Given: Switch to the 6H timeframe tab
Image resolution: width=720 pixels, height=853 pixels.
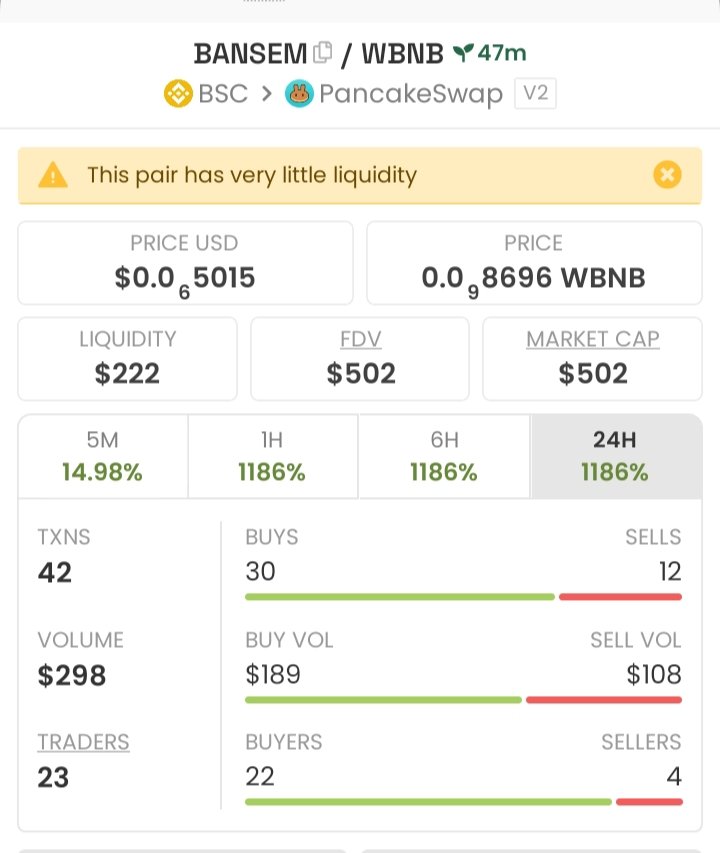Looking at the screenshot, I should pyautogui.click(x=444, y=456).
